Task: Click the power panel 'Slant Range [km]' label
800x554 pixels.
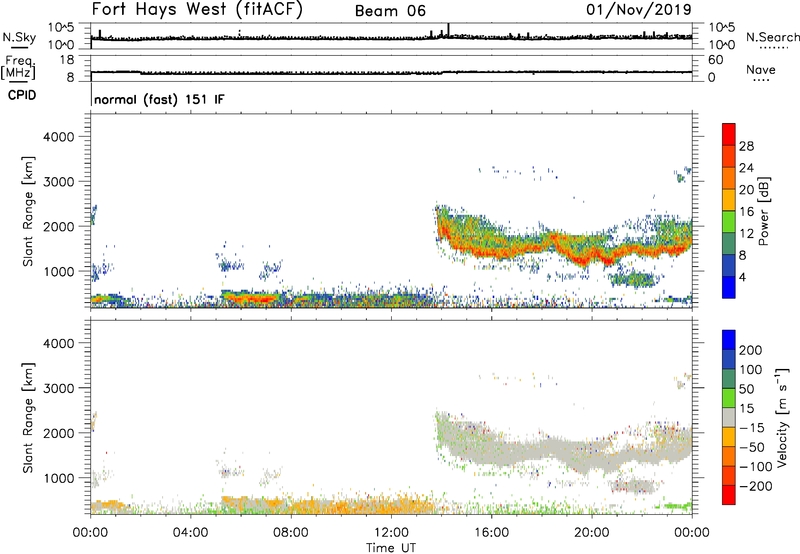Action: pyautogui.click(x=28, y=211)
